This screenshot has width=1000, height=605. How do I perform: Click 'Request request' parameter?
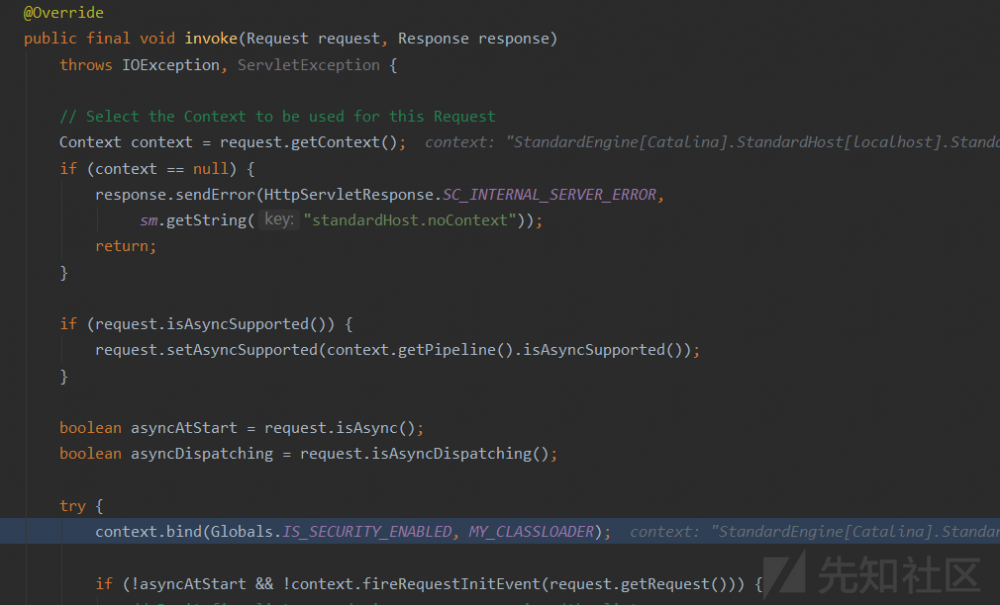pos(313,39)
